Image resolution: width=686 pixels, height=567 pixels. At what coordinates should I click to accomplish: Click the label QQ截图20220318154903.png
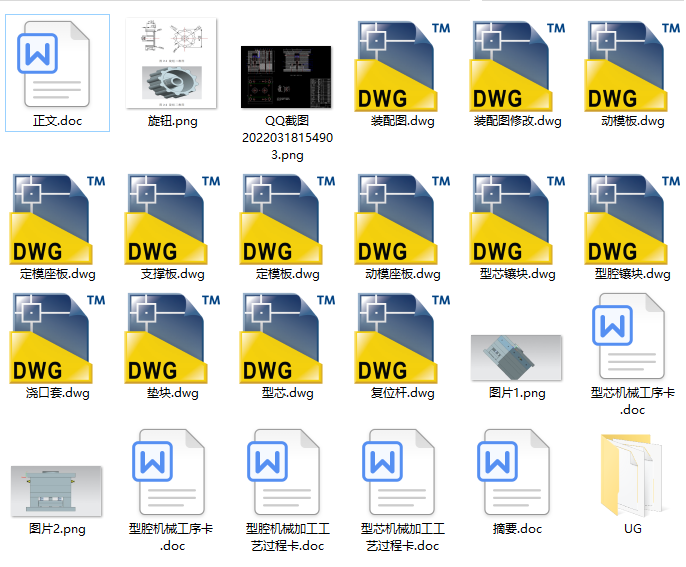click(287, 138)
